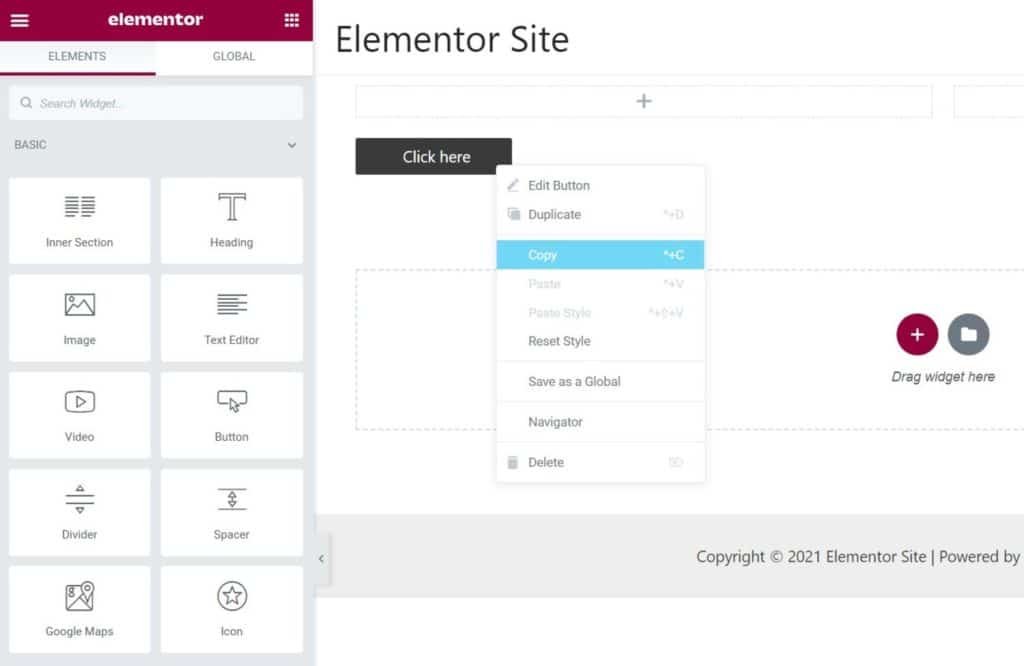The height and width of the screenshot is (666, 1024).
Task: Focus the Search Widget input field
Action: click(155, 103)
